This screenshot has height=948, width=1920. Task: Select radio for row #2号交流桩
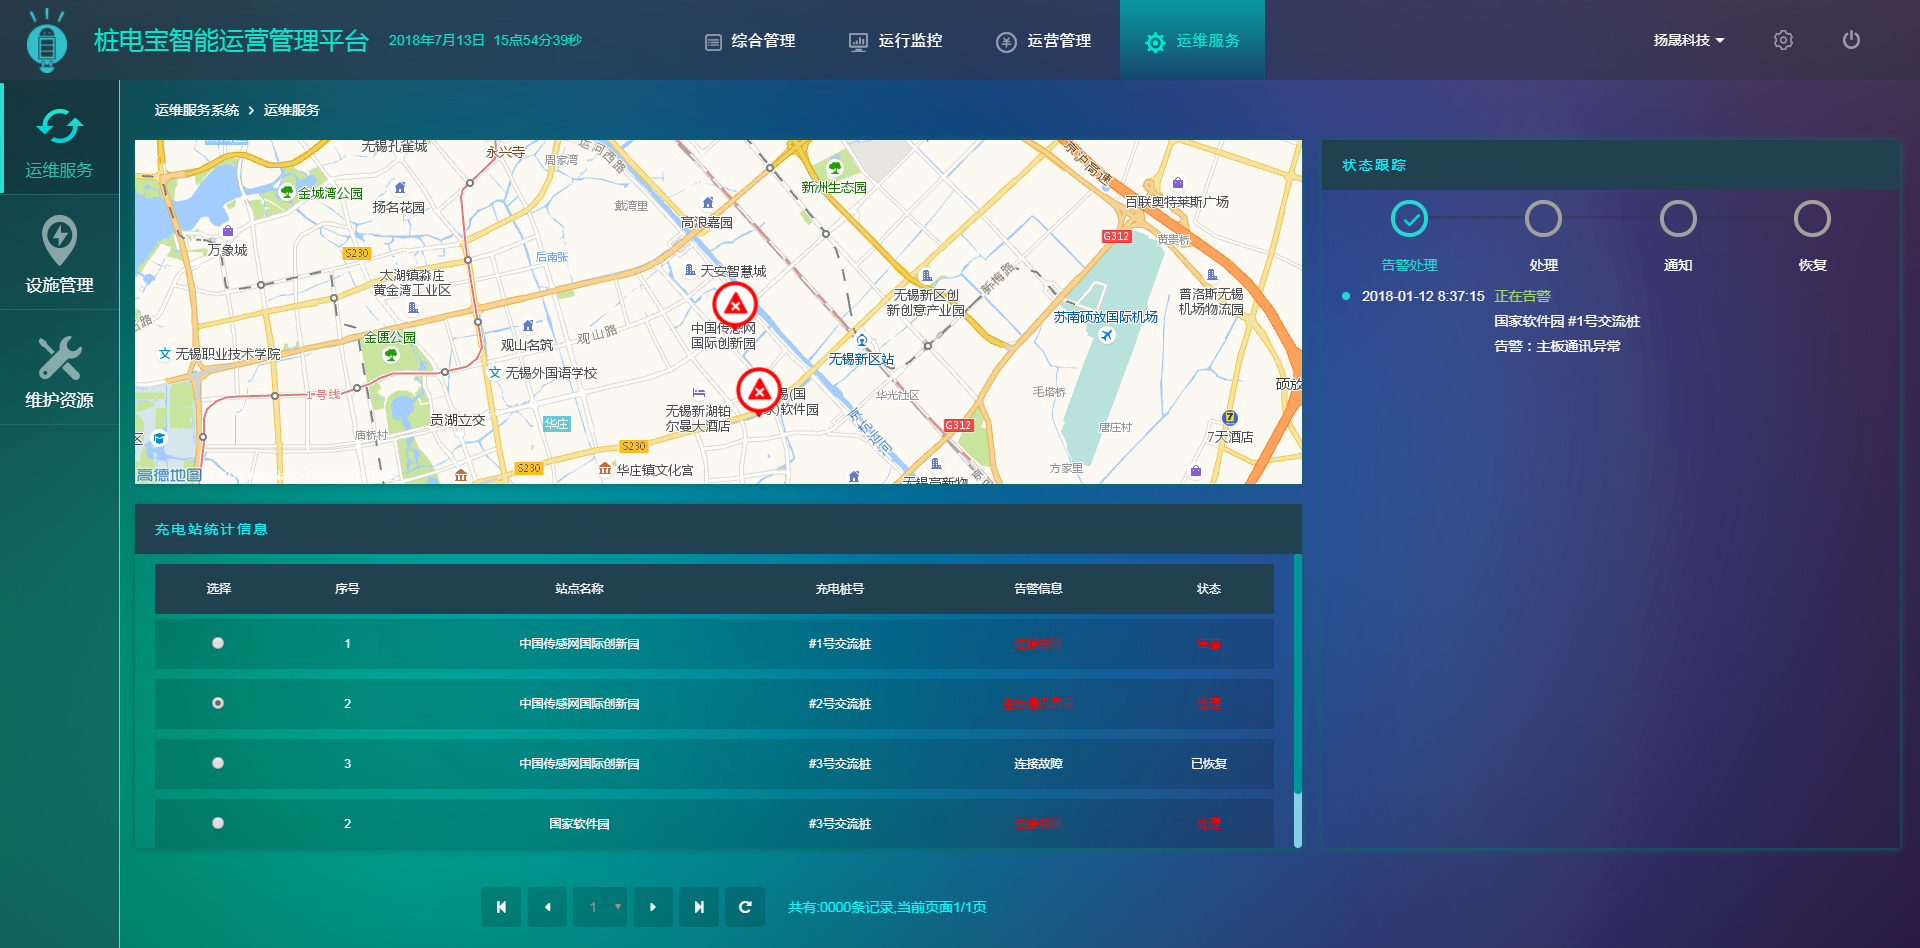pos(218,703)
